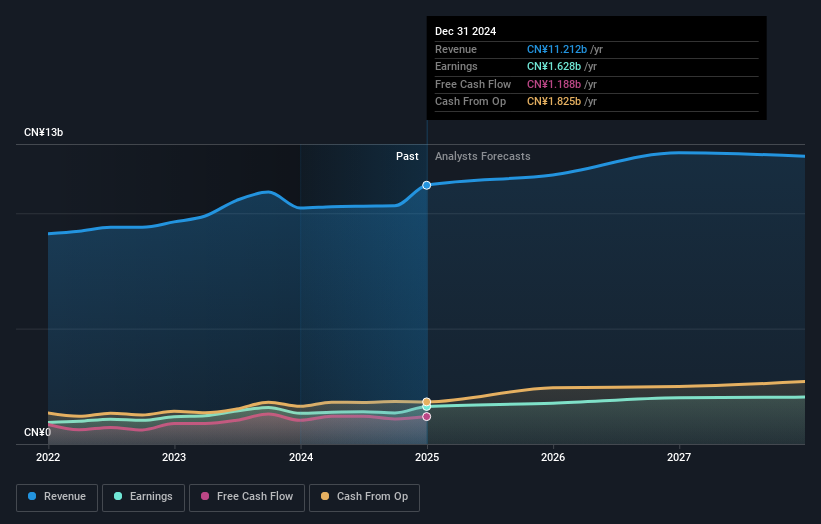Viewport: 821px width, 524px height.
Task: Click the 2024 x-axis label
Action: pos(301,457)
